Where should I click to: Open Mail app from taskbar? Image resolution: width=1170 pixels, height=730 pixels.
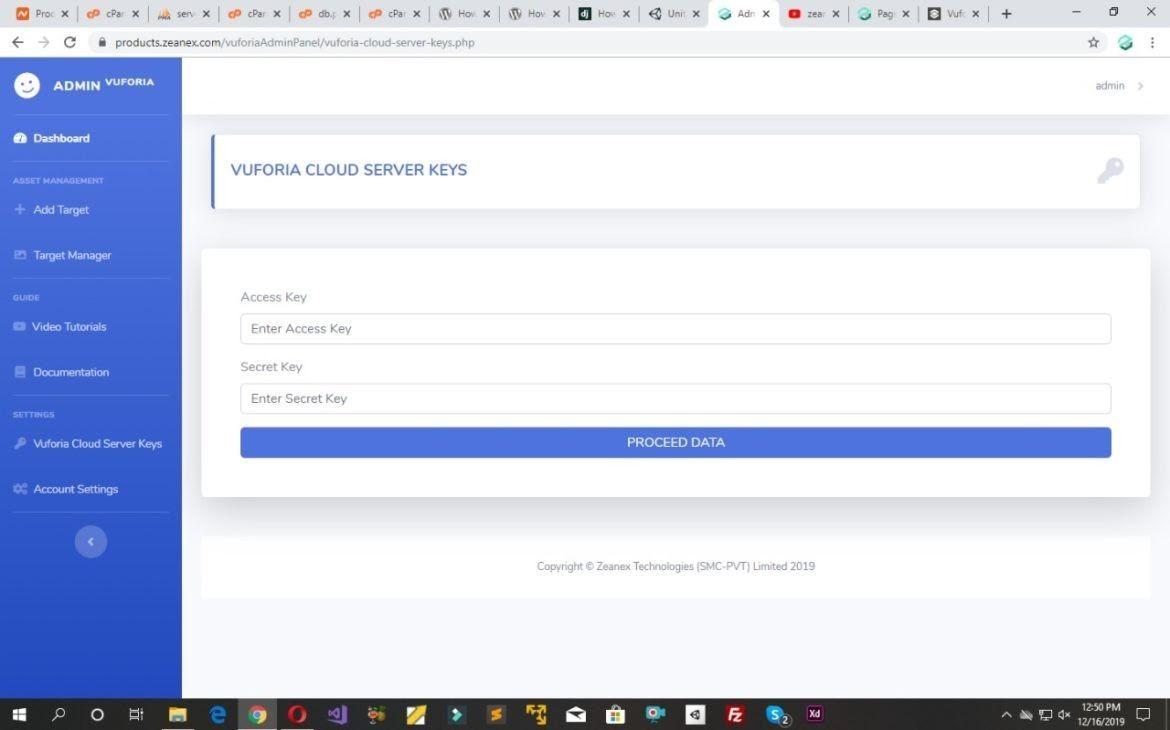pos(575,714)
